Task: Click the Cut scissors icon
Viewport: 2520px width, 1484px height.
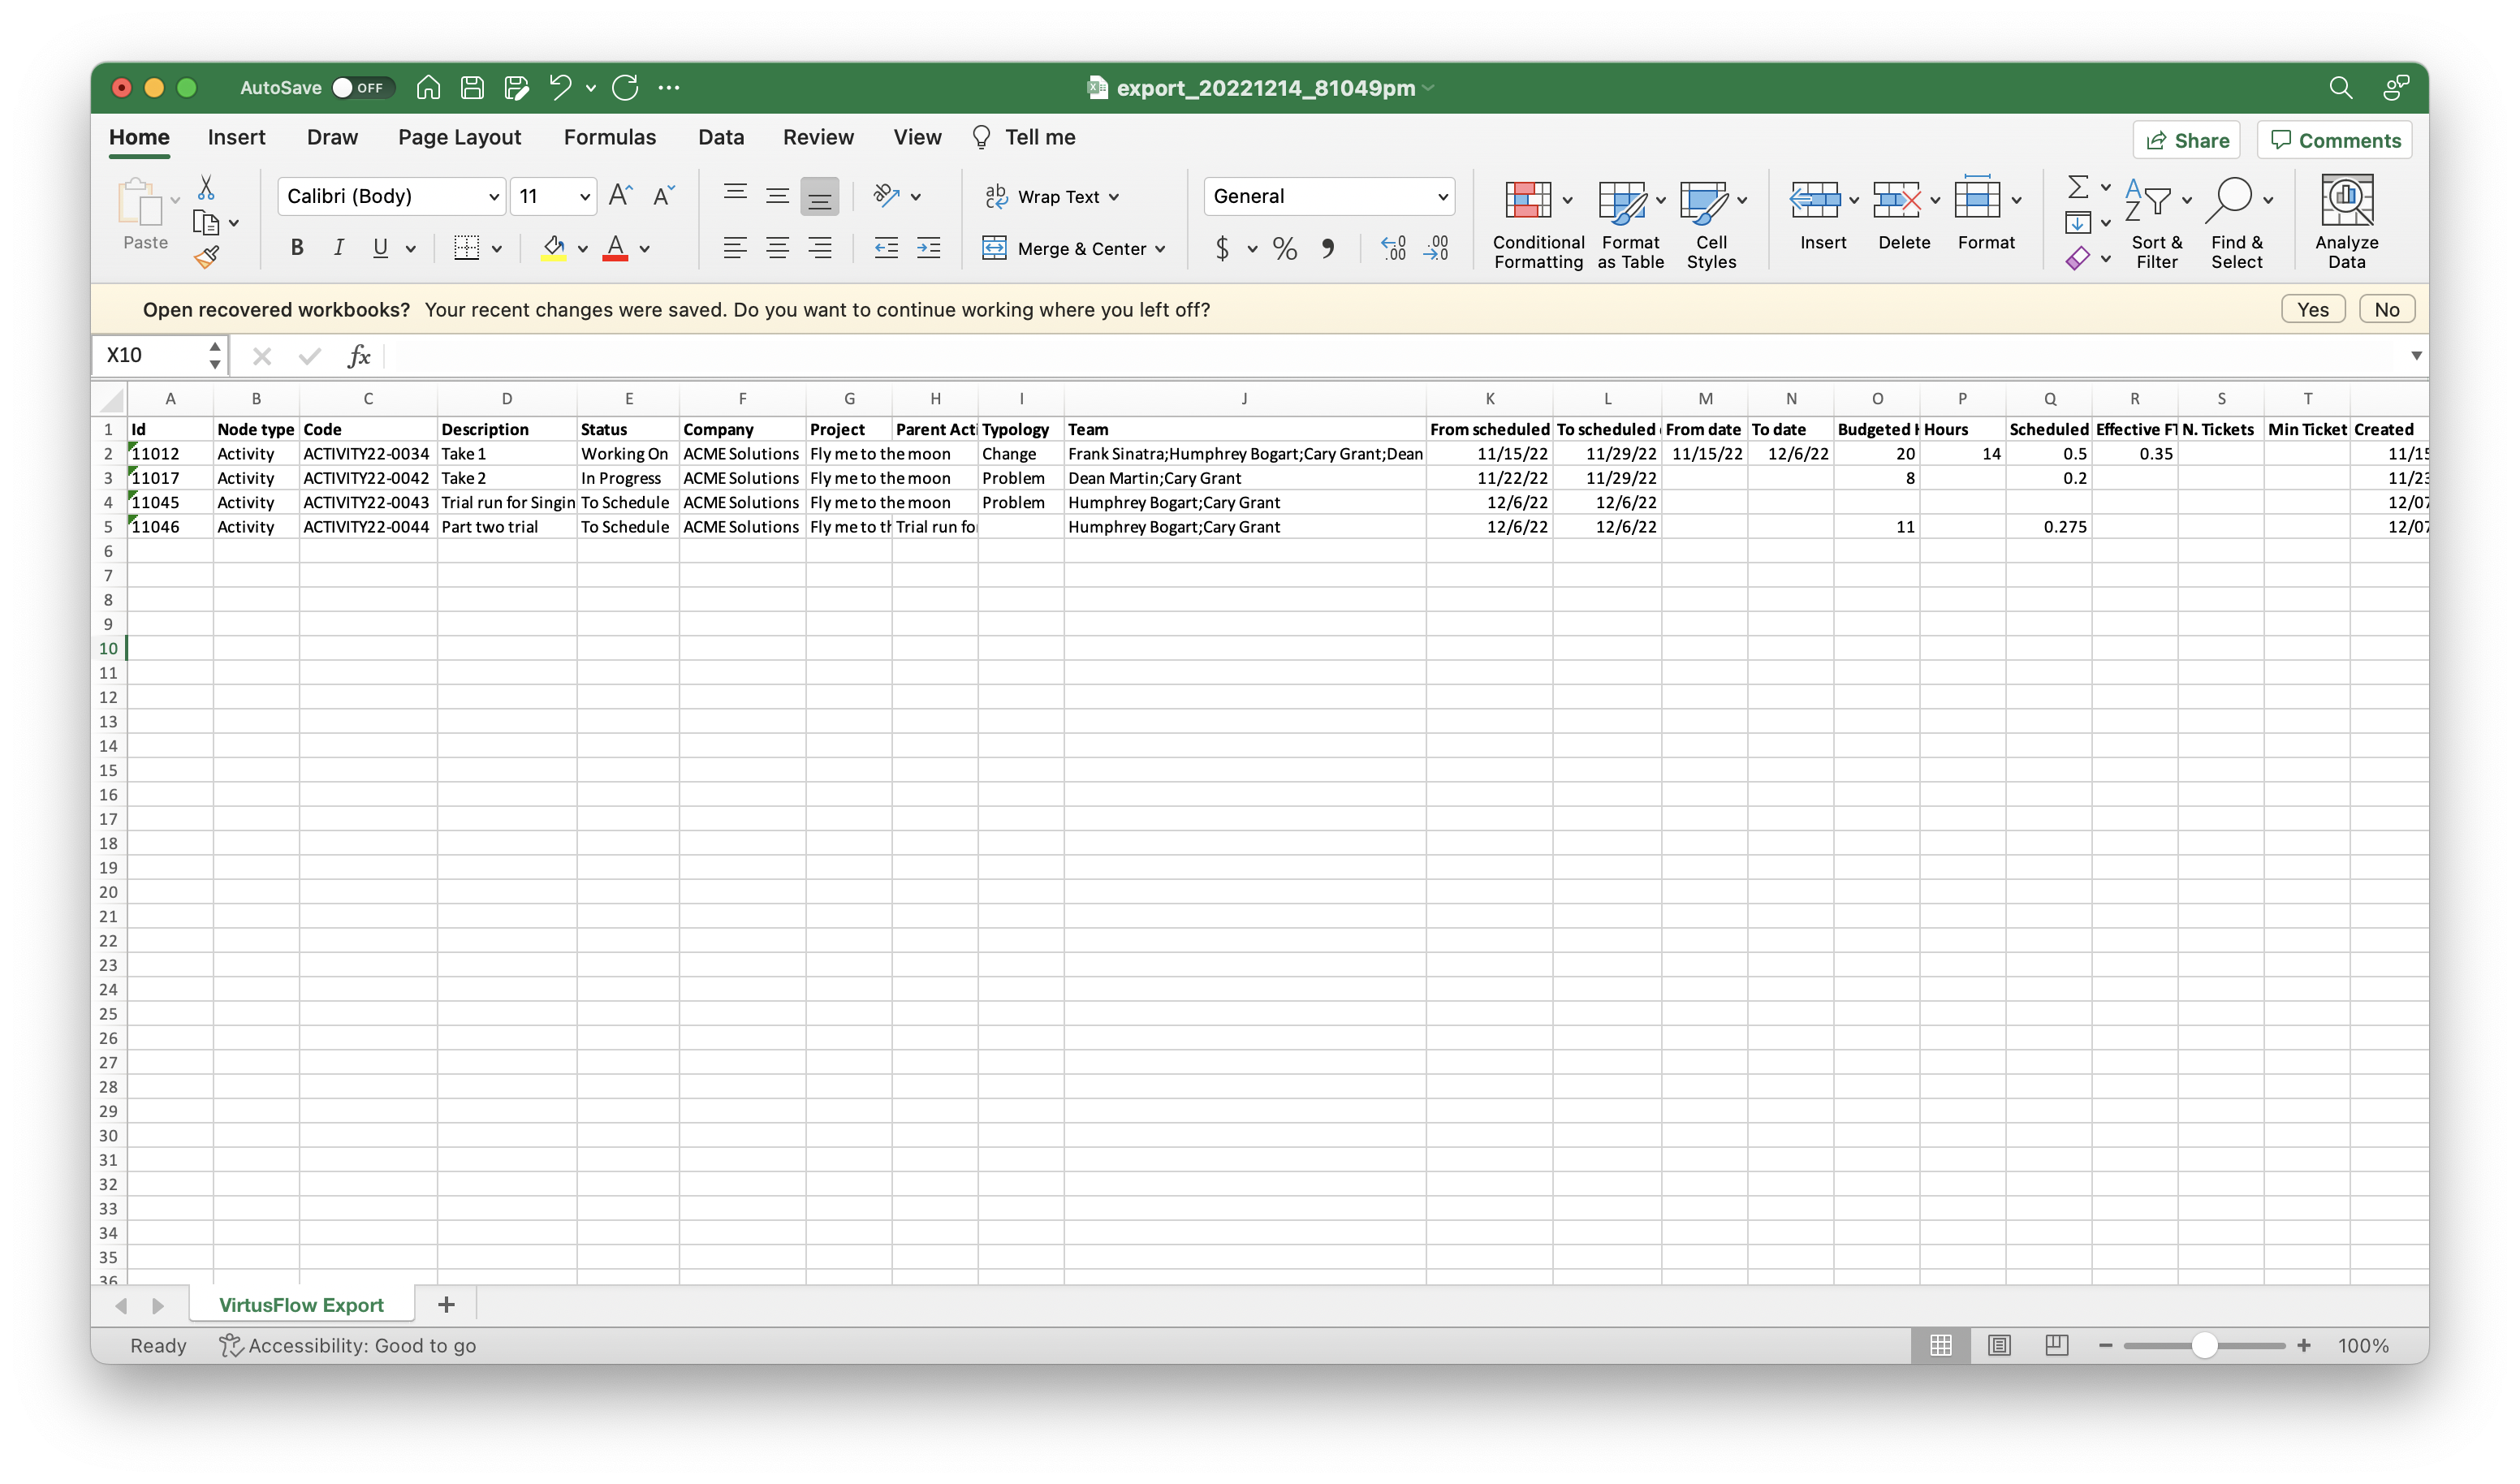Action: (x=206, y=188)
